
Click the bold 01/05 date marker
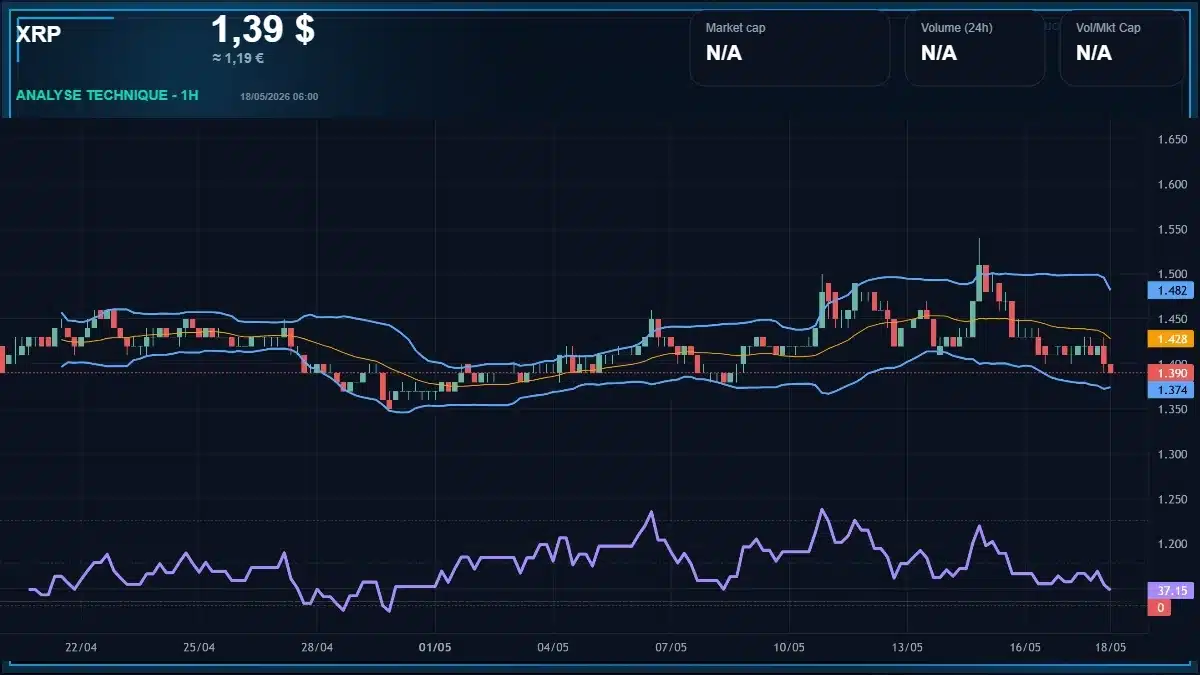click(x=435, y=648)
